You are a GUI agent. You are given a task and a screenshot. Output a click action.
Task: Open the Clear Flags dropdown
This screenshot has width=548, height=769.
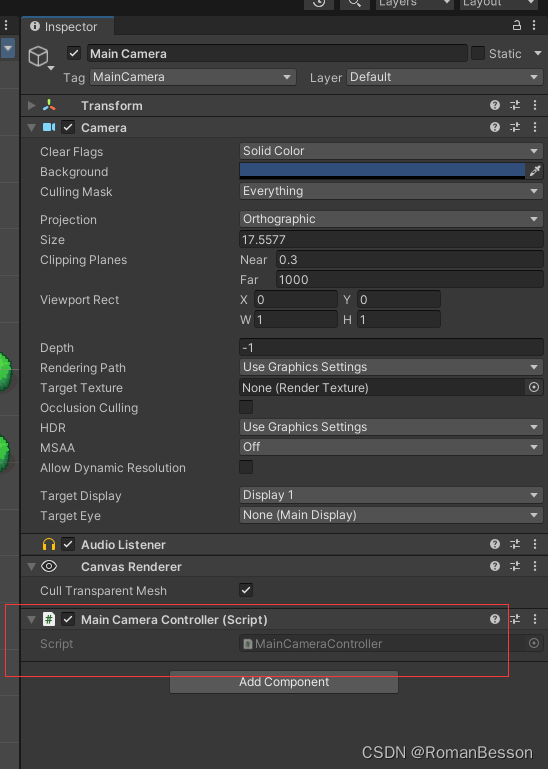pyautogui.click(x=391, y=151)
